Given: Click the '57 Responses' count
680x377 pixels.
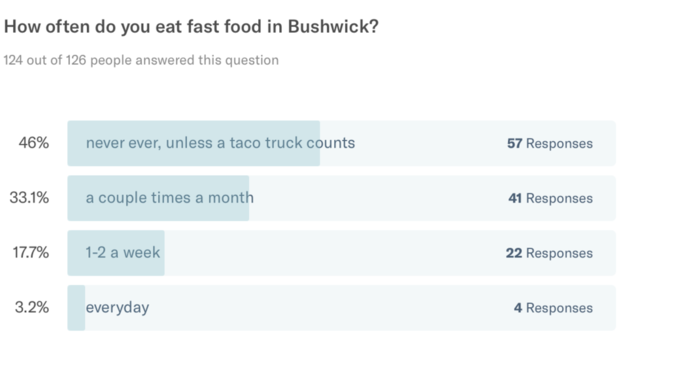Looking at the screenshot, I should [550, 143].
